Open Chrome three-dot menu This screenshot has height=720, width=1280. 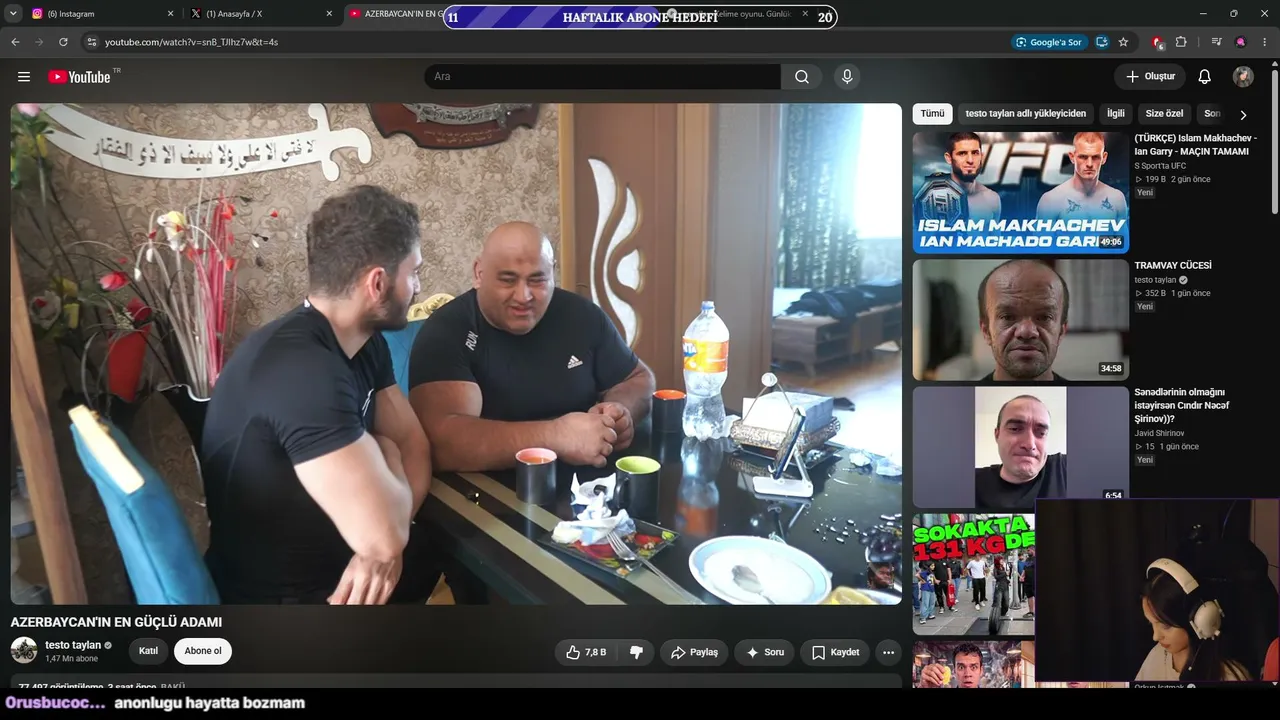coord(1265,42)
